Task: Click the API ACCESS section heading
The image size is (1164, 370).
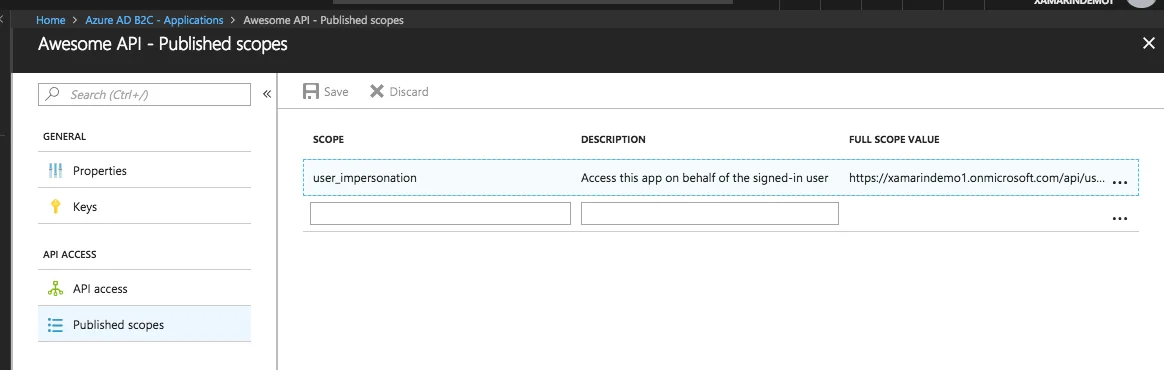Action: tap(70, 254)
